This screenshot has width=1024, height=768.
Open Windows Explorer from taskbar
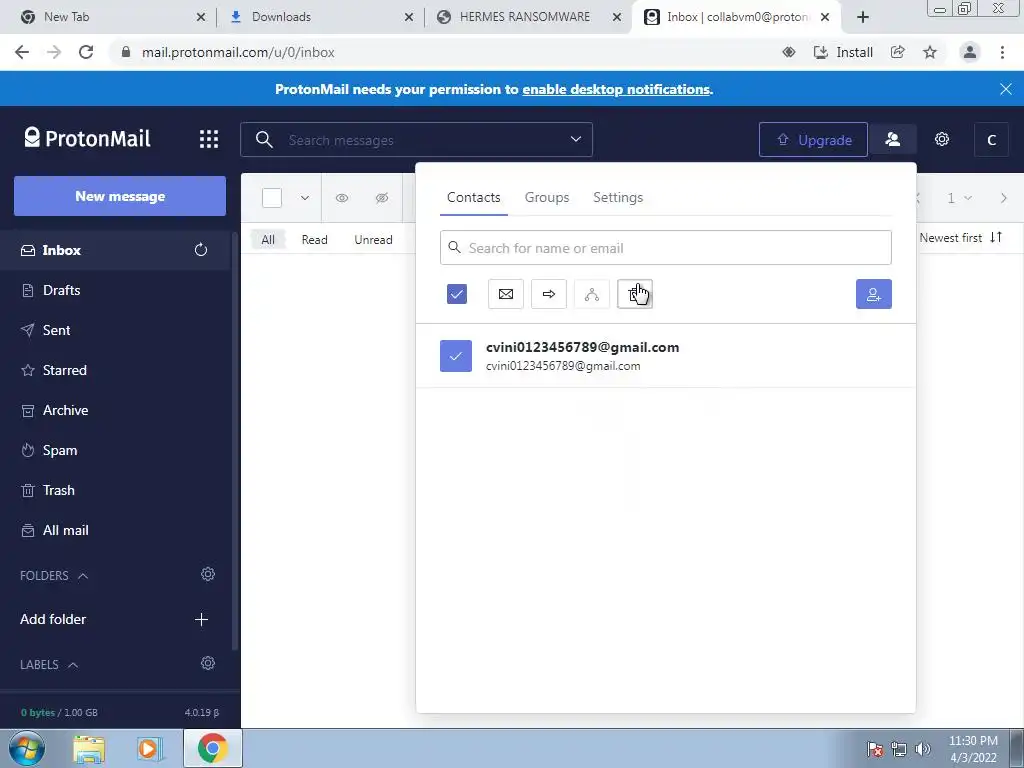(89, 749)
